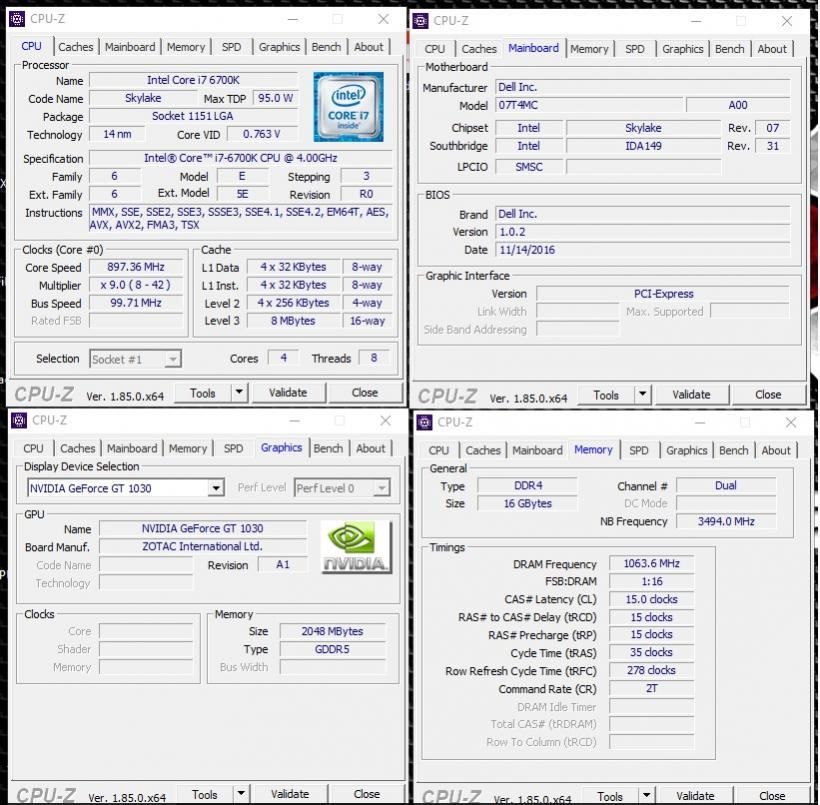
Task: Click the Multiplier value x 9.0 (8 - 42)
Action: pos(136,285)
